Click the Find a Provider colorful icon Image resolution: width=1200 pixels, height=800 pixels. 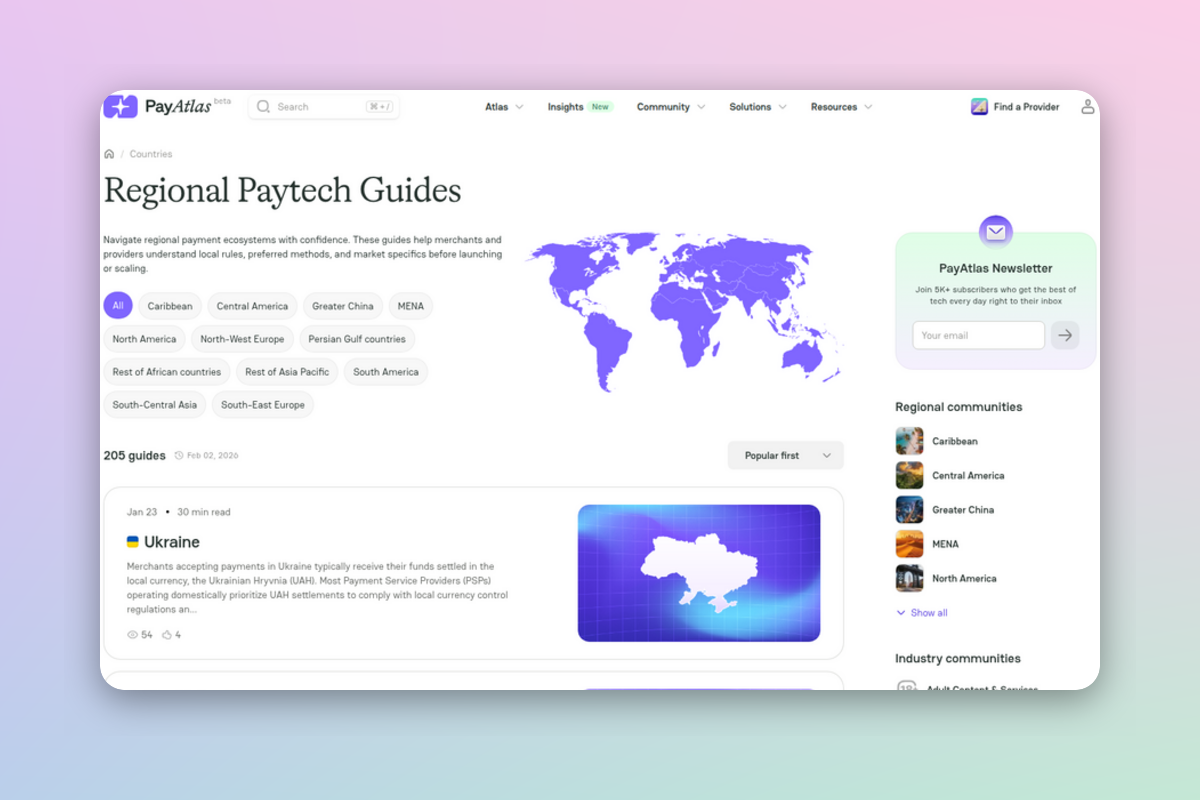(x=979, y=106)
